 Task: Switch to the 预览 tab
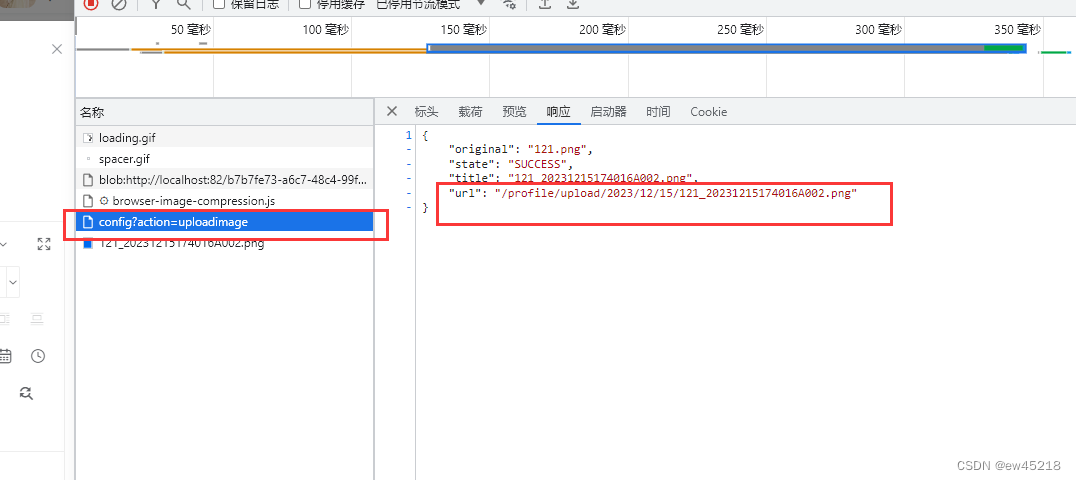click(514, 112)
